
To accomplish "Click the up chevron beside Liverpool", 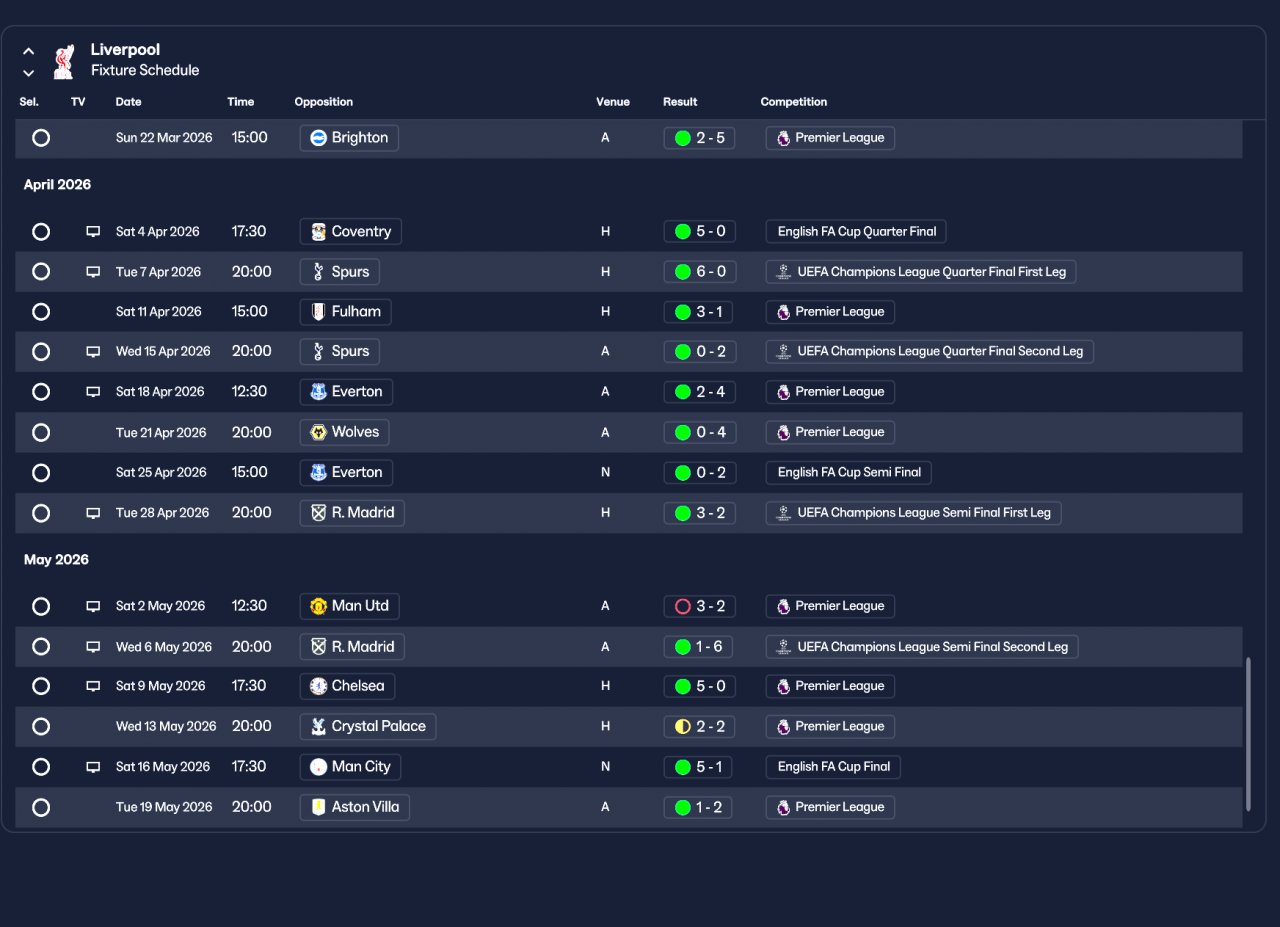I will pyautogui.click(x=29, y=51).
